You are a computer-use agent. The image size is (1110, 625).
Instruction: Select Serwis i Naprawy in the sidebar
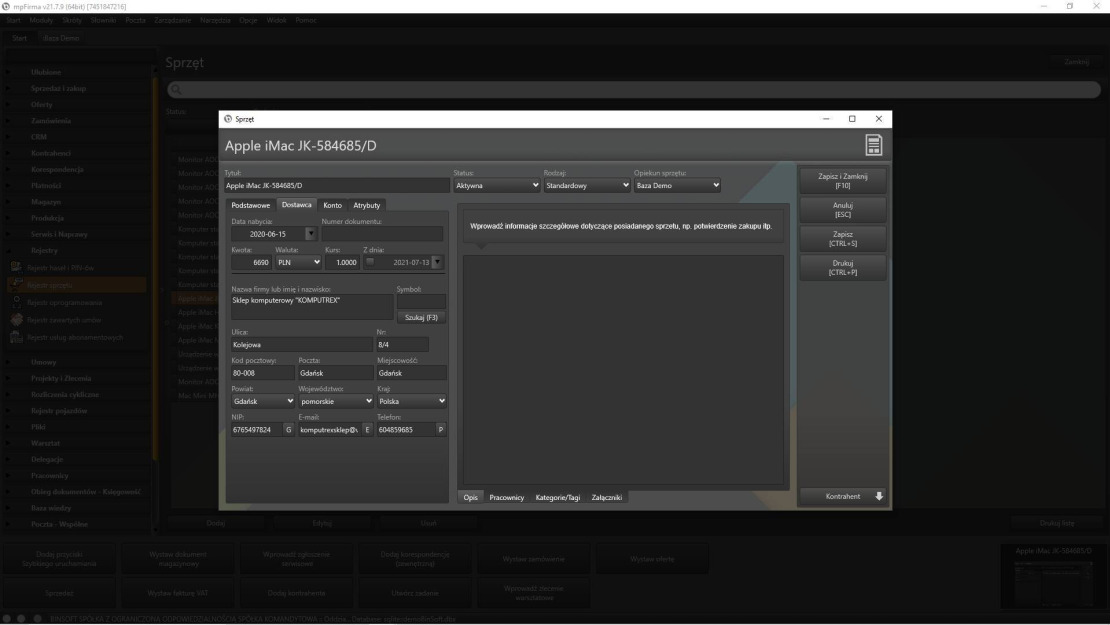point(59,234)
